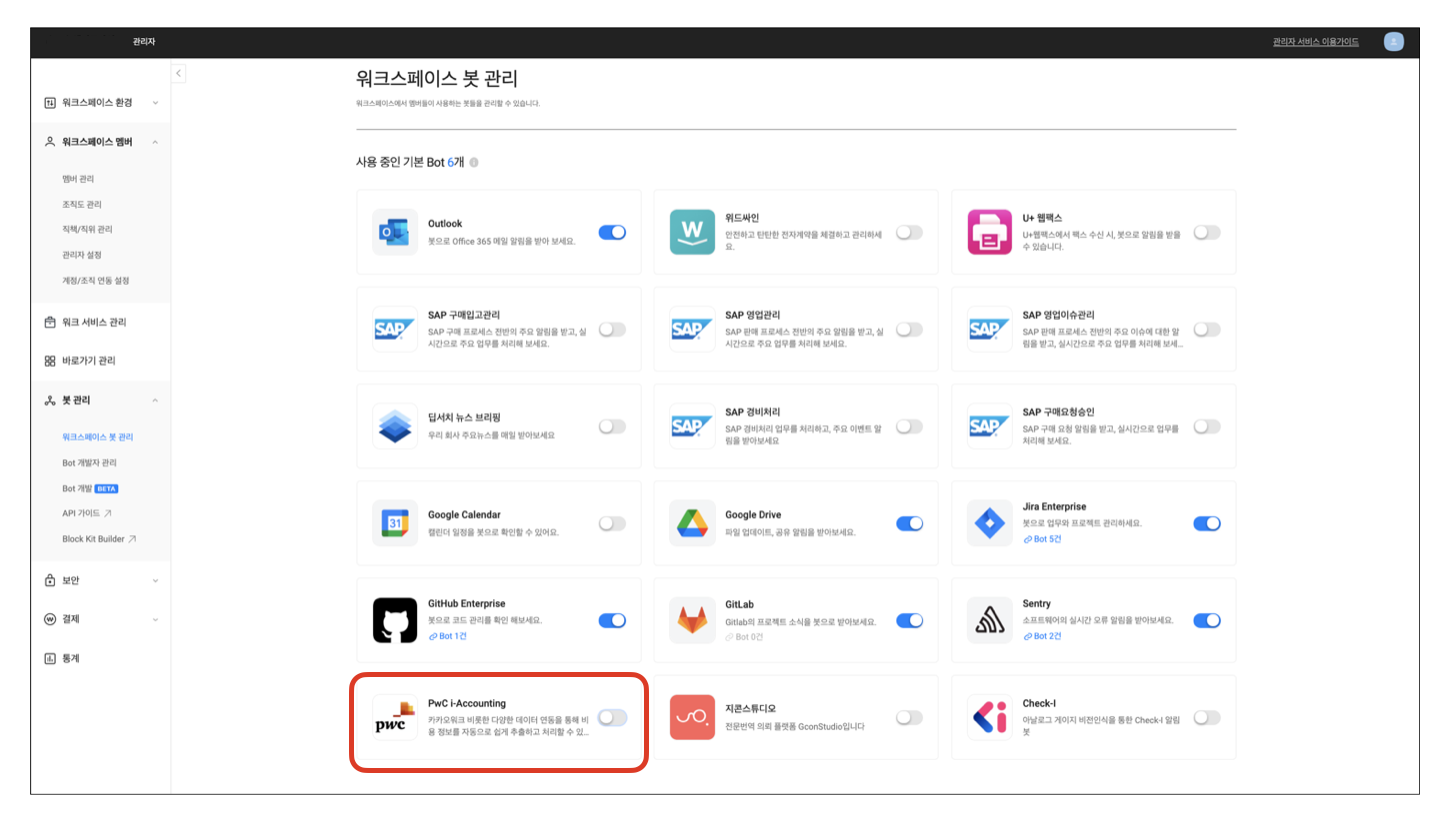1456x836 pixels.
Task: Open 멤버 관리 in the sidebar
Action: click(78, 179)
